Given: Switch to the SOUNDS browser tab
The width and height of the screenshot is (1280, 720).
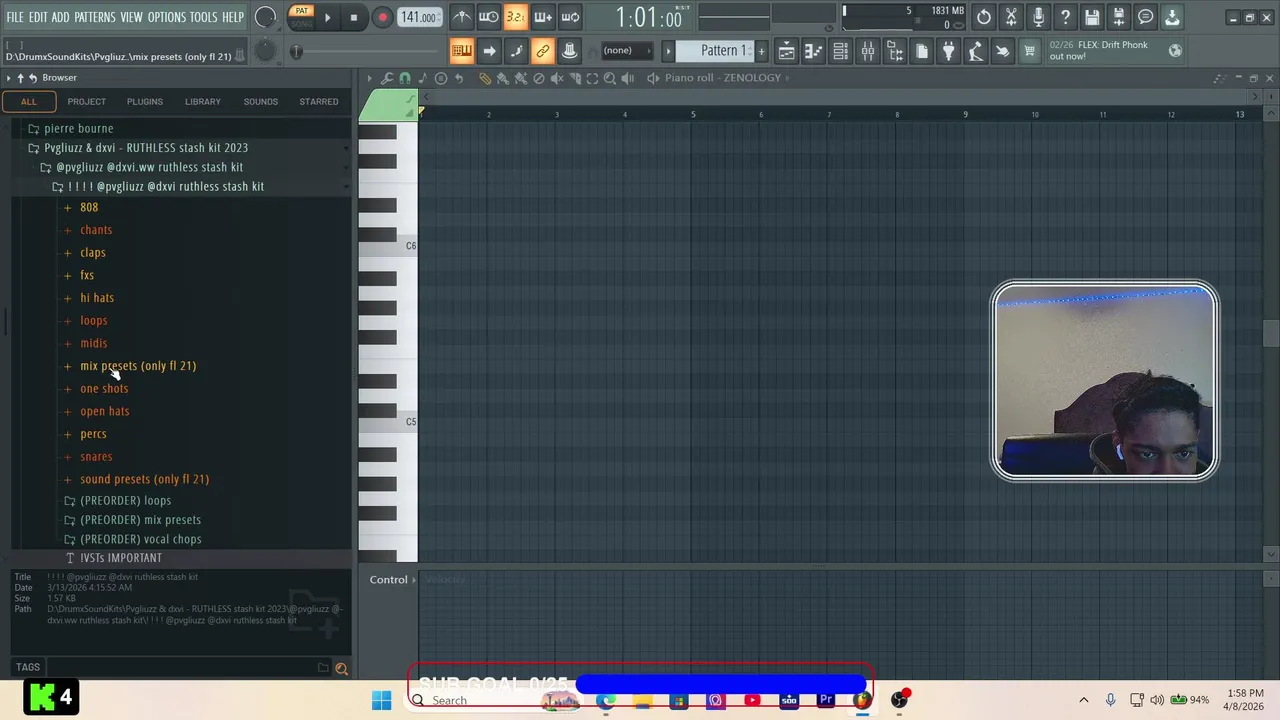Looking at the screenshot, I should click(261, 101).
